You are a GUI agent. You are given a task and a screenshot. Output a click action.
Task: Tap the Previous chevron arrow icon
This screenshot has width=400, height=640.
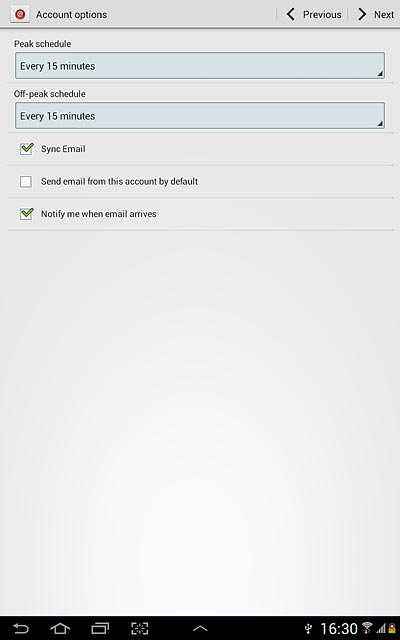click(291, 15)
